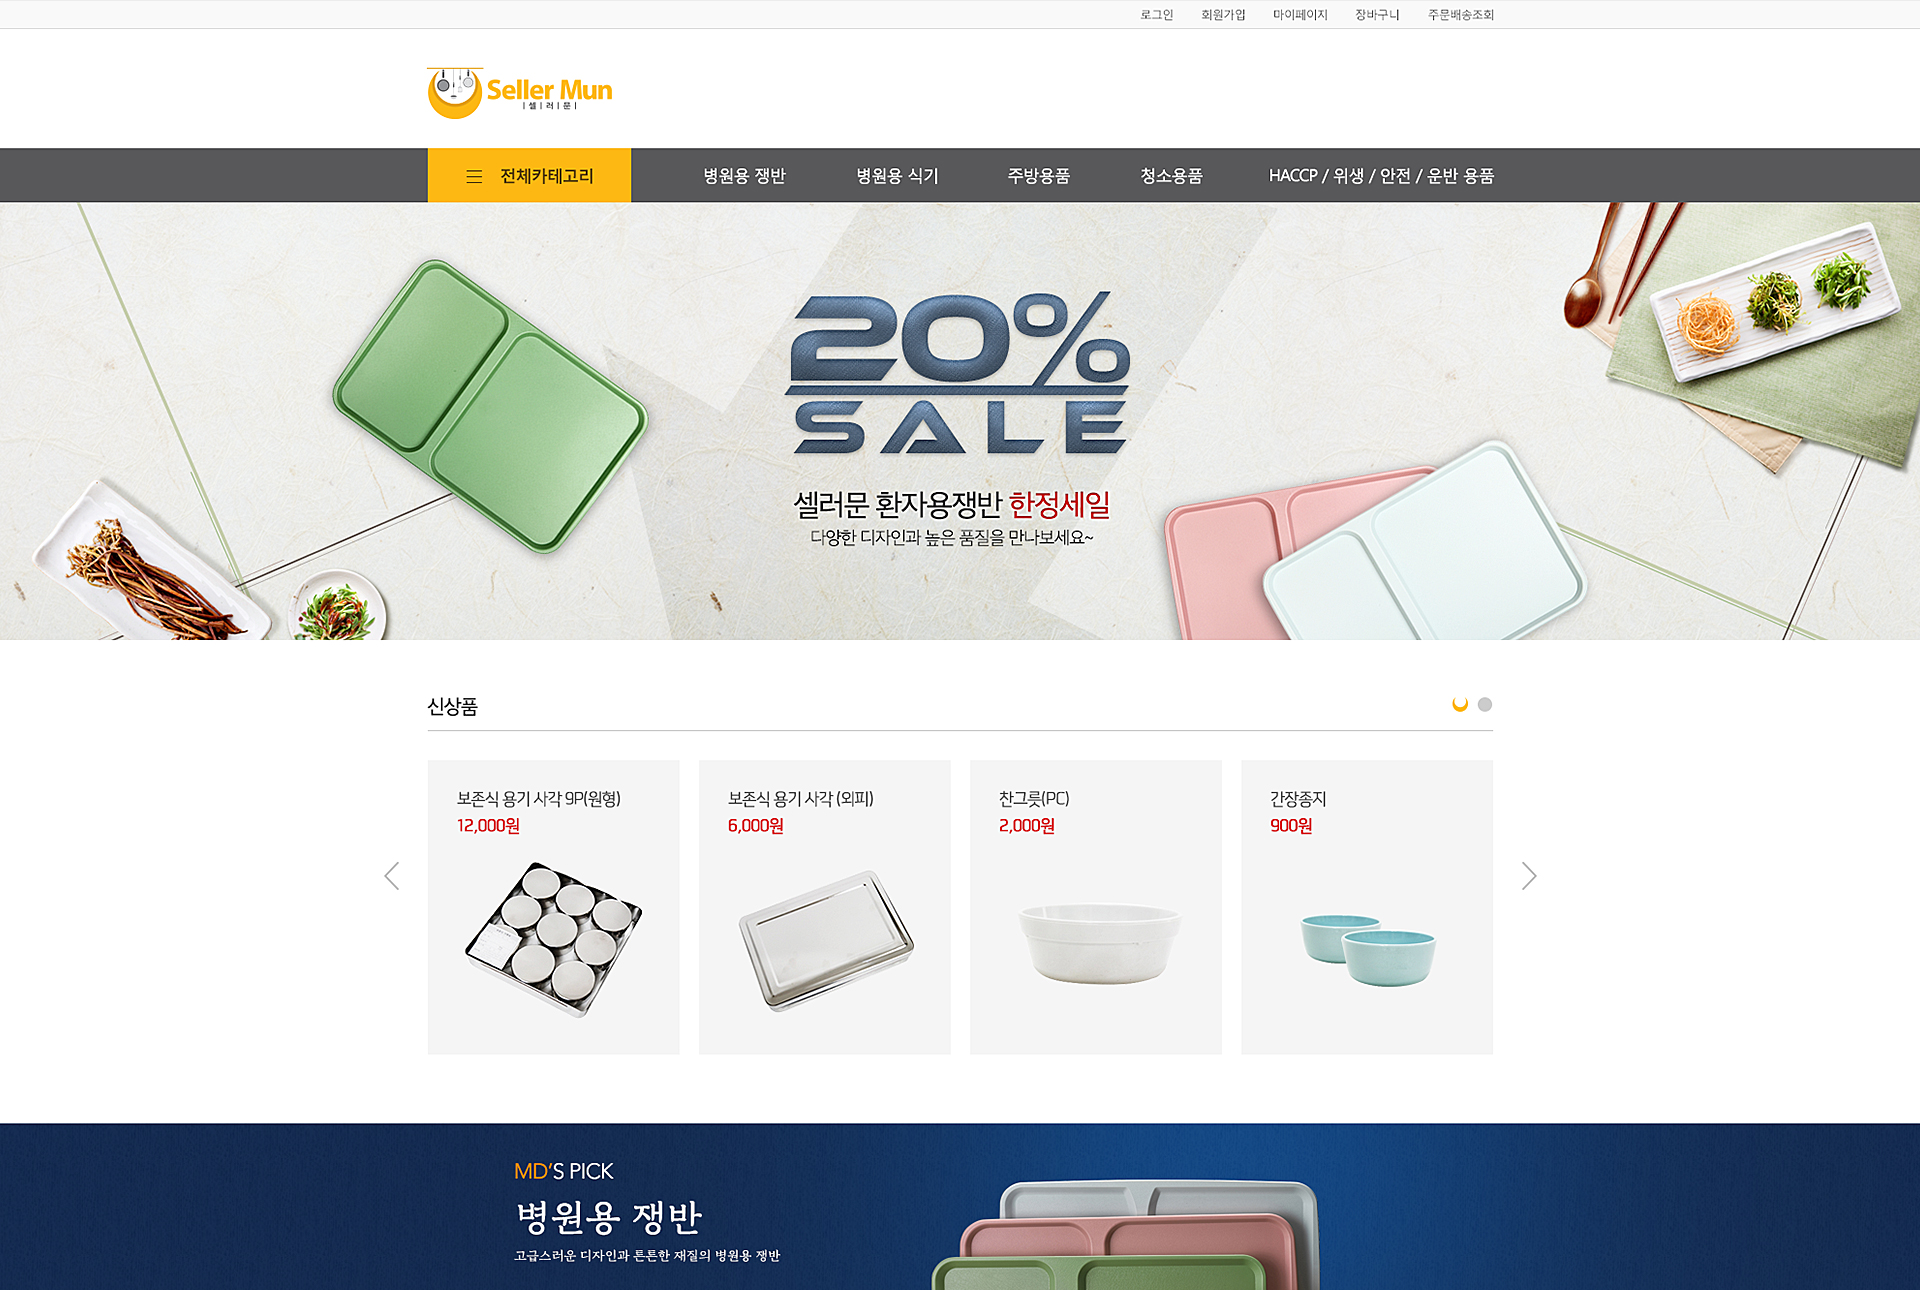
Task: Open the hamburger menu icon beside 전체카테고리
Action: pos(474,176)
